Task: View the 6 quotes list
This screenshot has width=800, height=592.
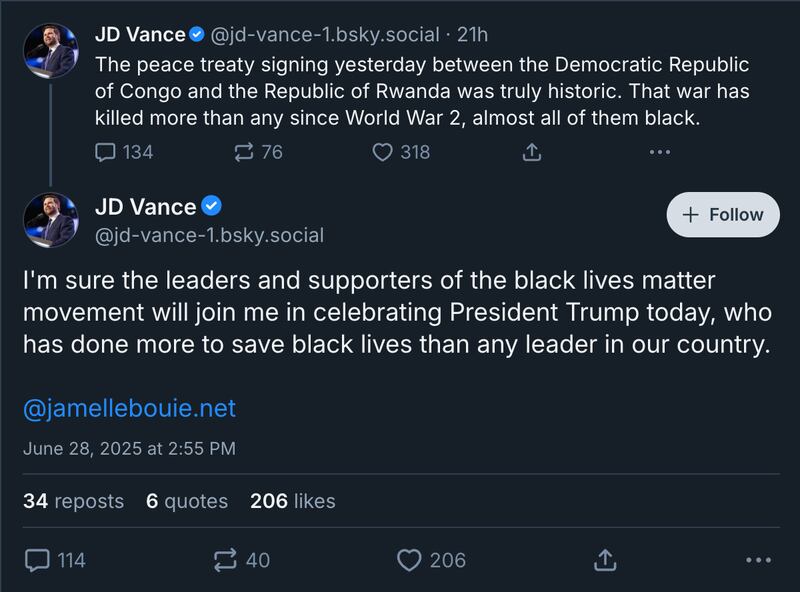Action: (186, 501)
